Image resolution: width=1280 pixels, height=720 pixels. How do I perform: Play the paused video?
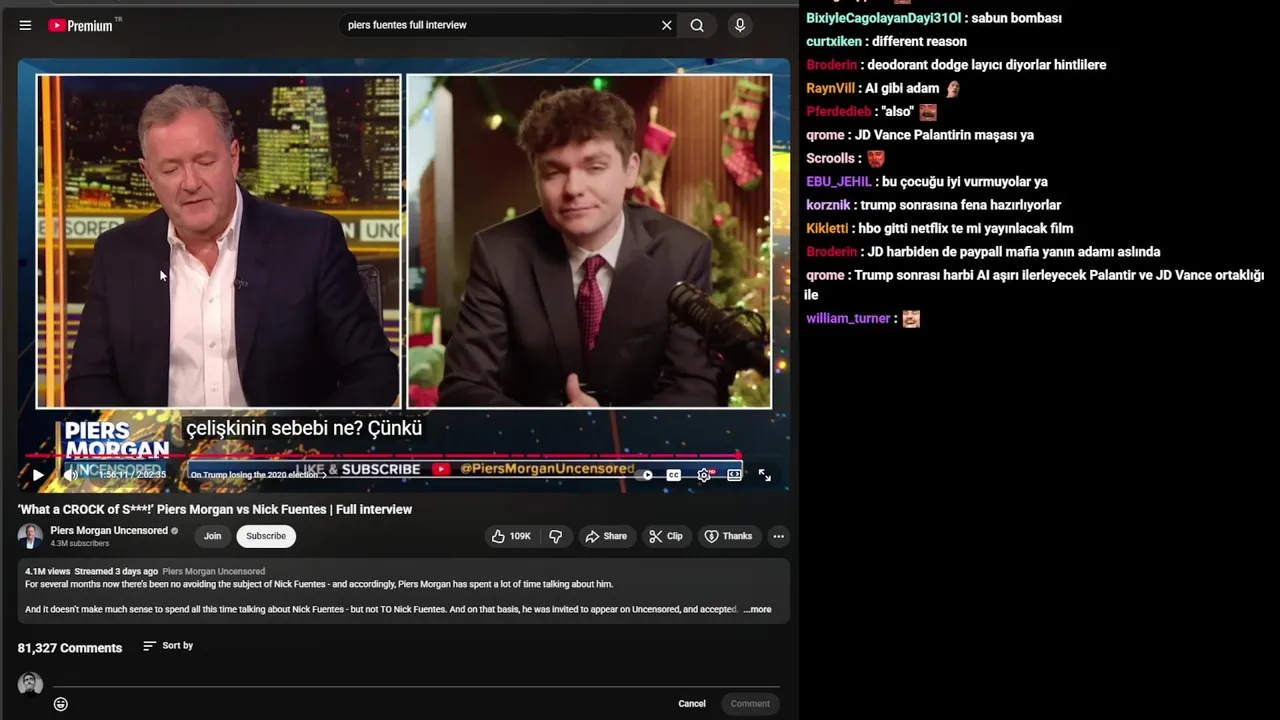(x=38, y=475)
